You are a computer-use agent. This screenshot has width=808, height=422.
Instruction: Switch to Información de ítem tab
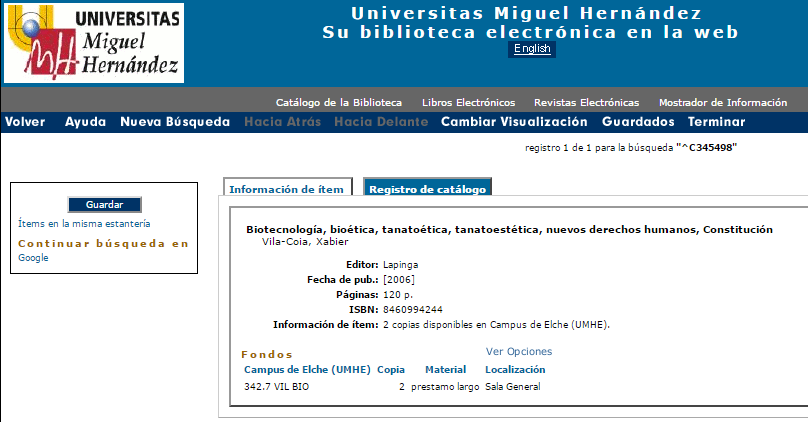(288, 188)
